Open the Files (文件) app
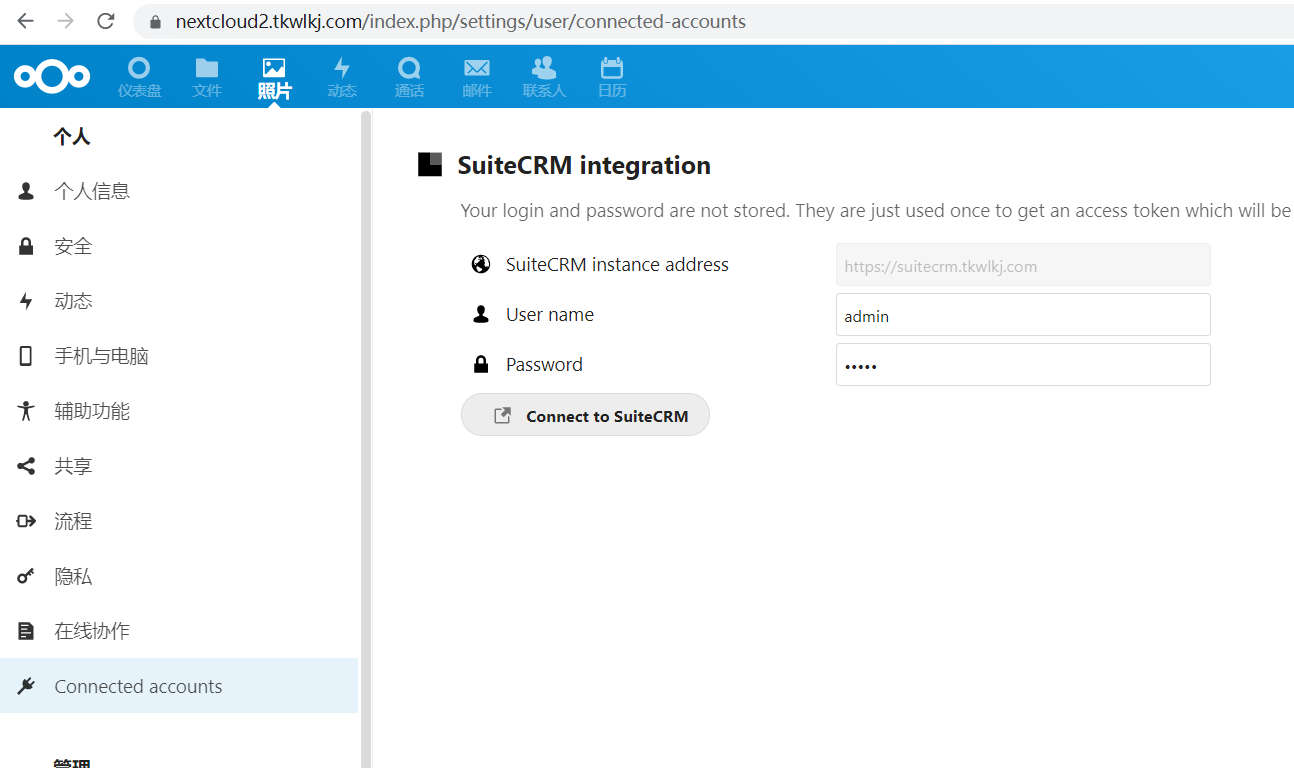 click(x=207, y=77)
